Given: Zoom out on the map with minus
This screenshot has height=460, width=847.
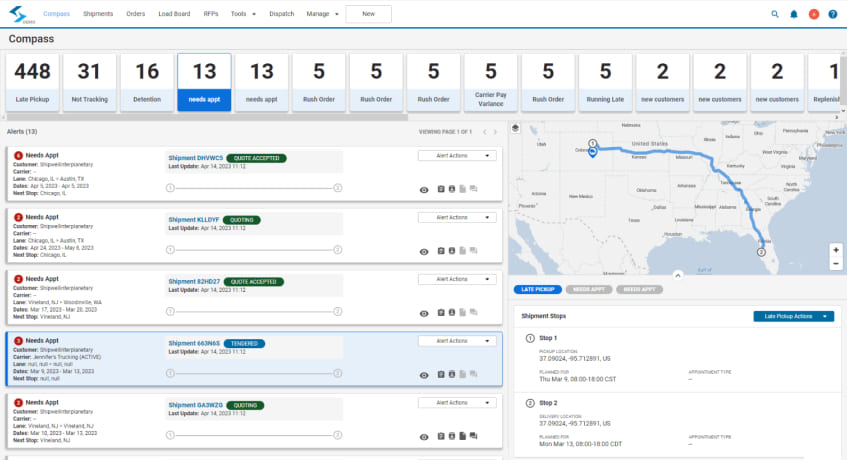Looking at the screenshot, I should pos(836,263).
